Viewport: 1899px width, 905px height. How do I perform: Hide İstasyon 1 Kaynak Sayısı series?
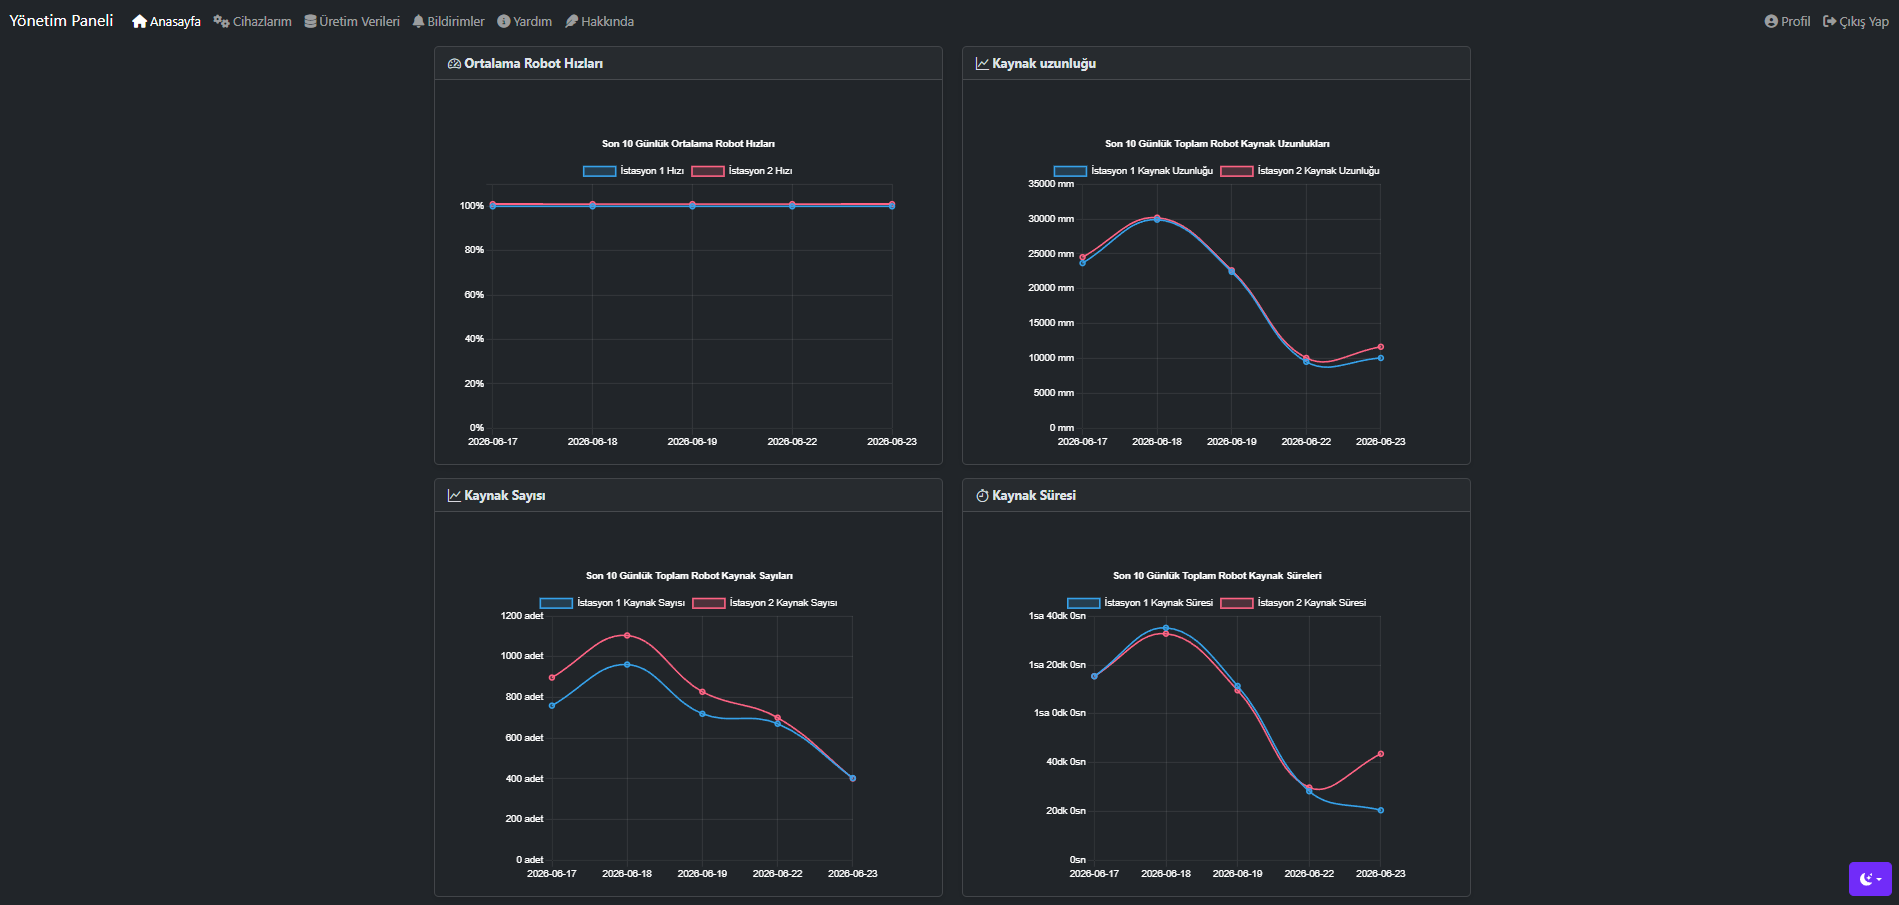pyautogui.click(x=612, y=603)
